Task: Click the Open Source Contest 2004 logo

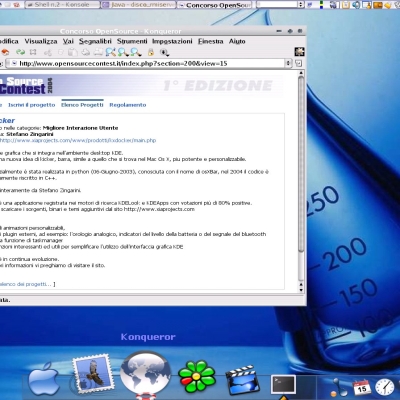Action: click(x=26, y=86)
